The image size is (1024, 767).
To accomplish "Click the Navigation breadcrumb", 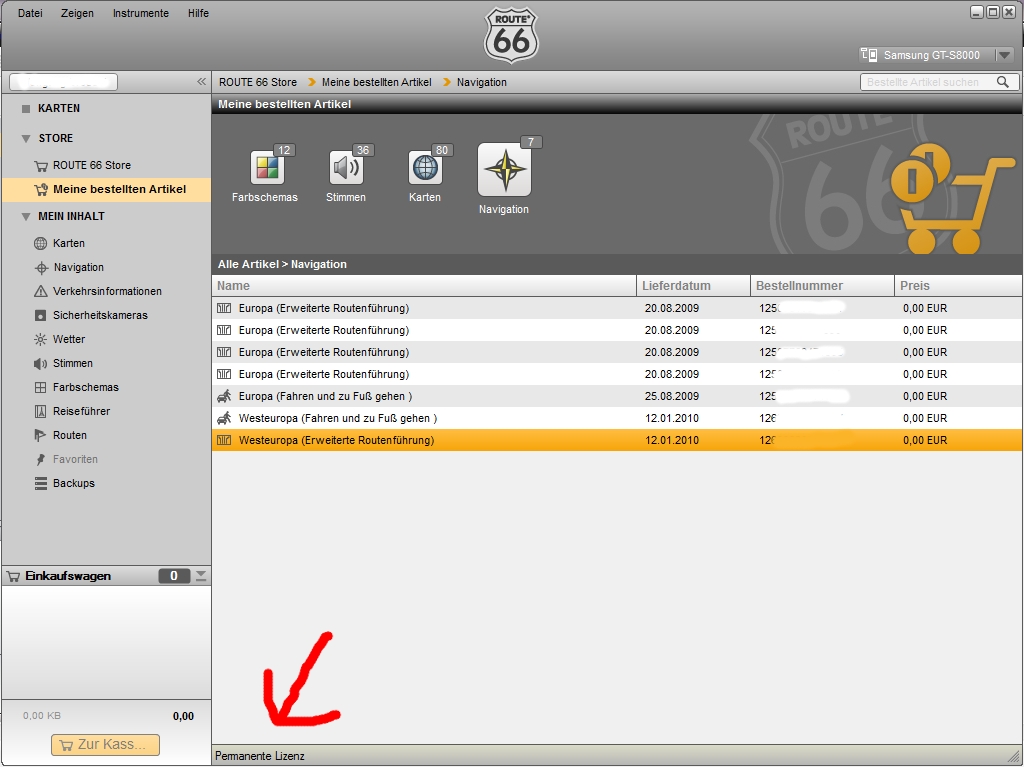I will 482,82.
